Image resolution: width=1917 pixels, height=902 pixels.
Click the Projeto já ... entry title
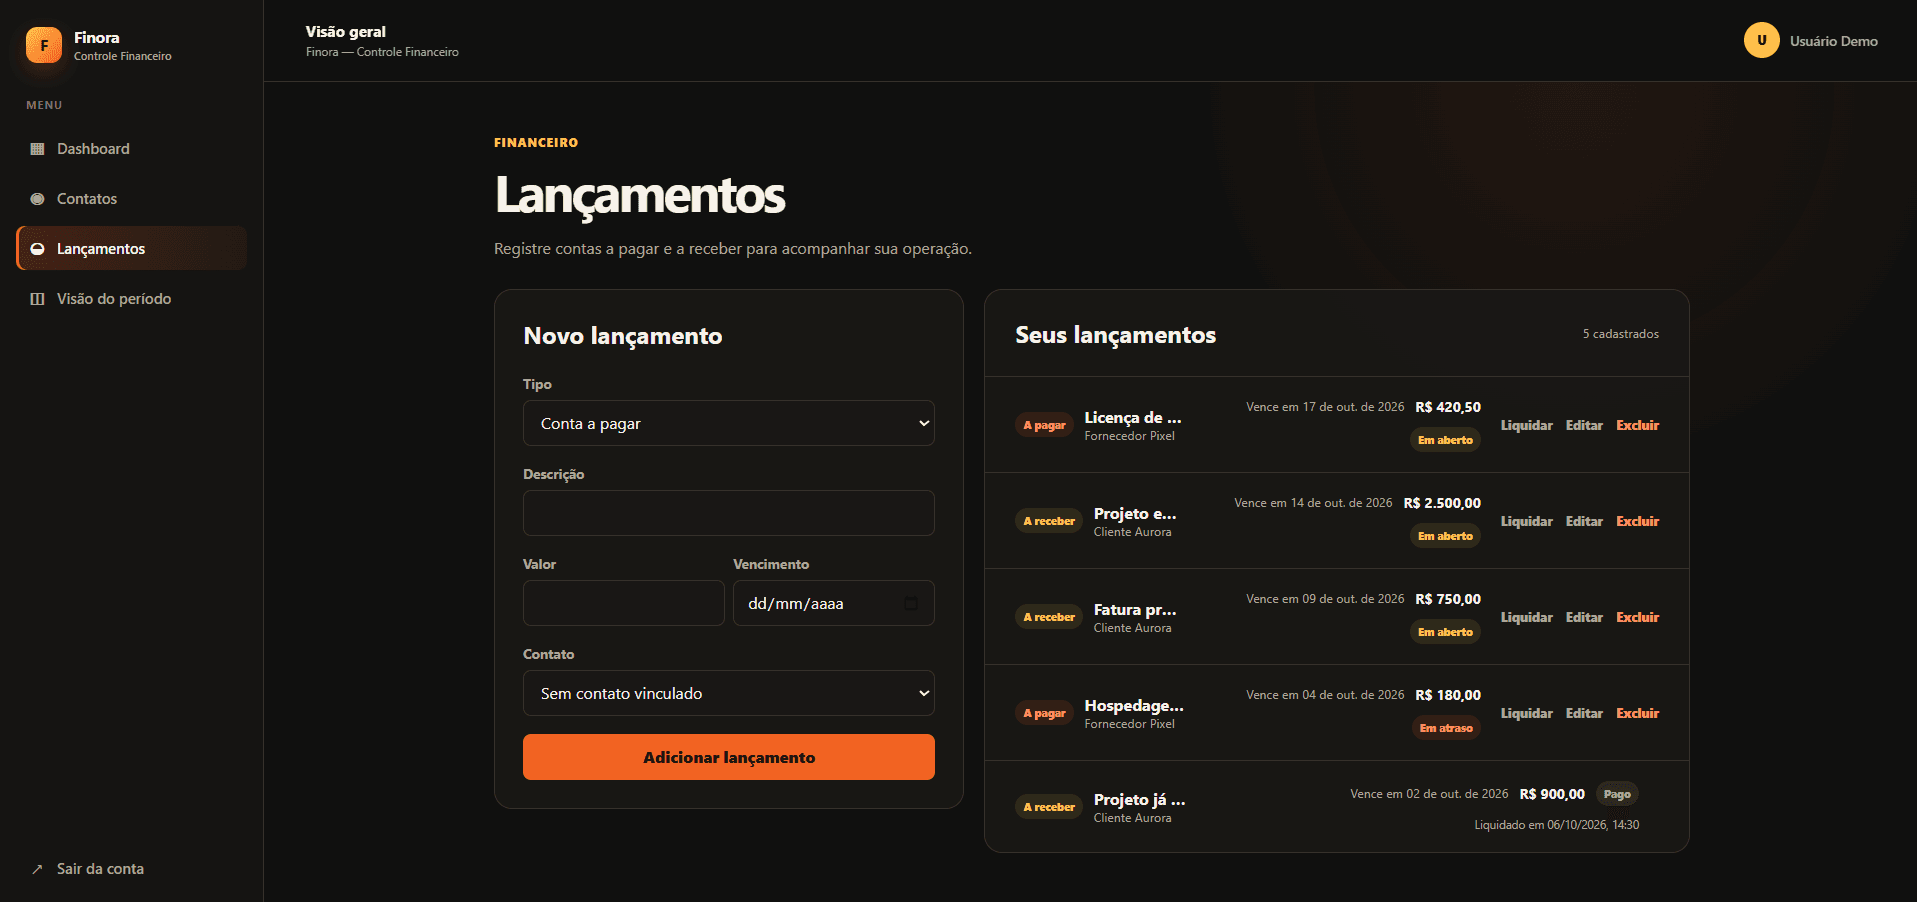(x=1139, y=800)
